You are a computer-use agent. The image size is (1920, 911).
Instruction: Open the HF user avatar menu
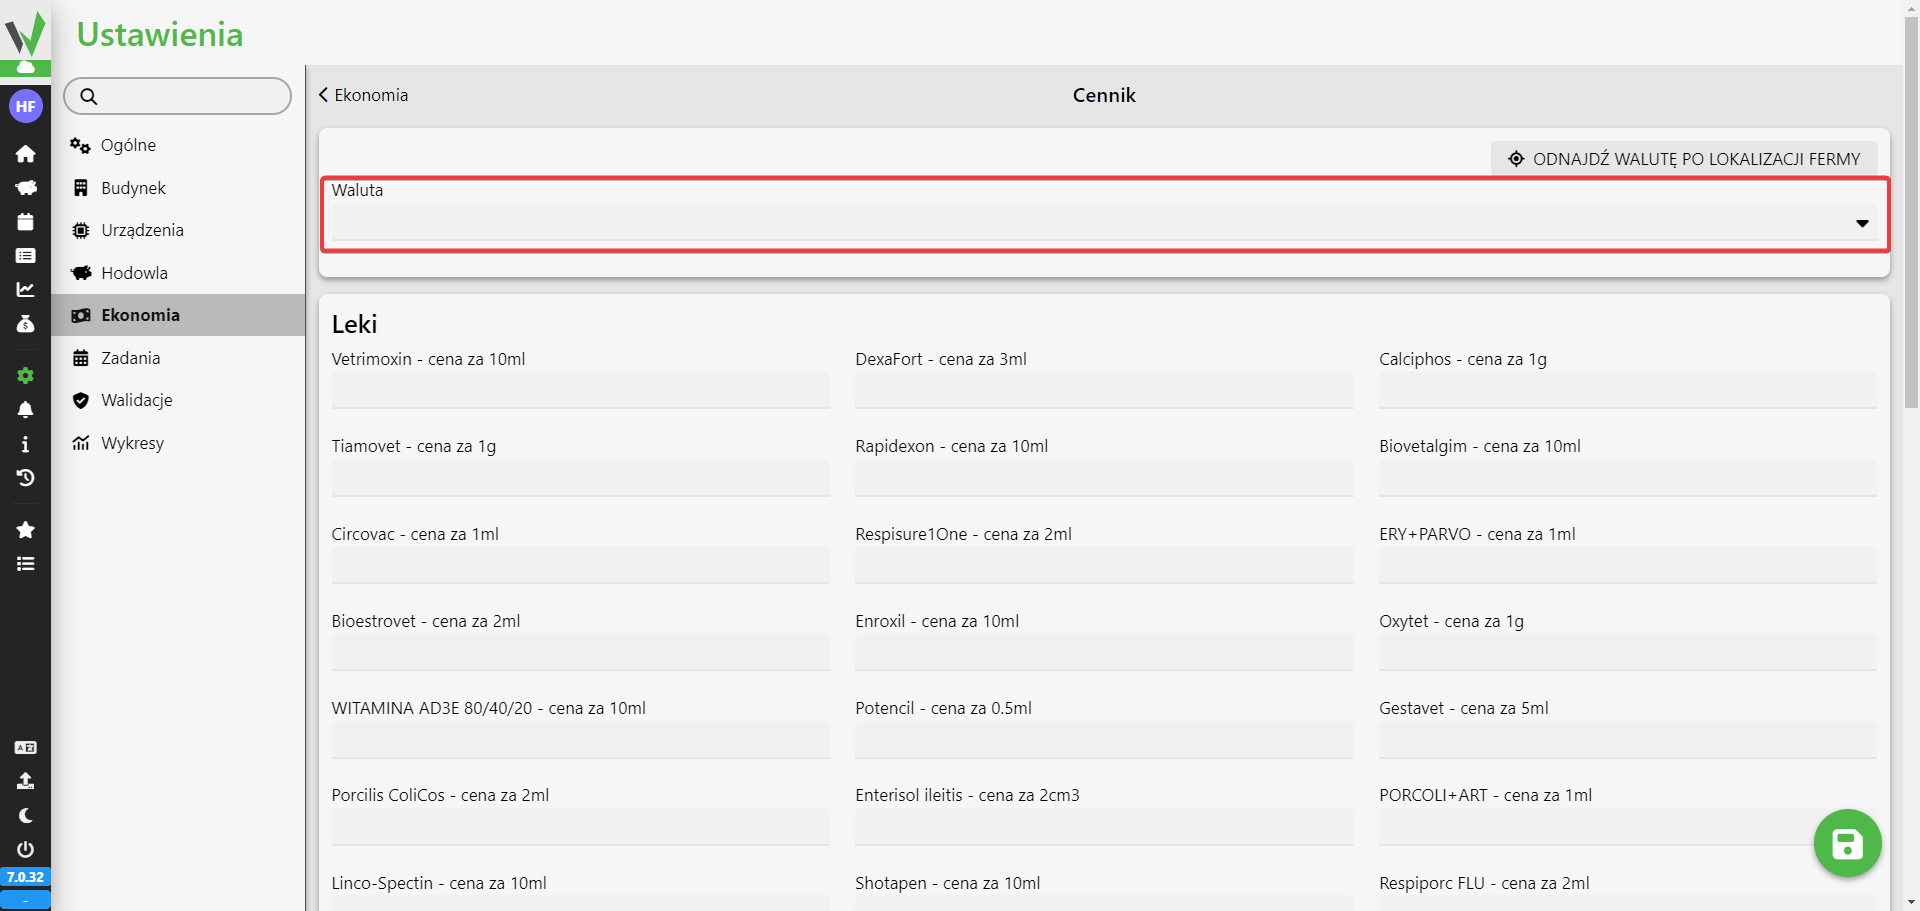[x=25, y=106]
